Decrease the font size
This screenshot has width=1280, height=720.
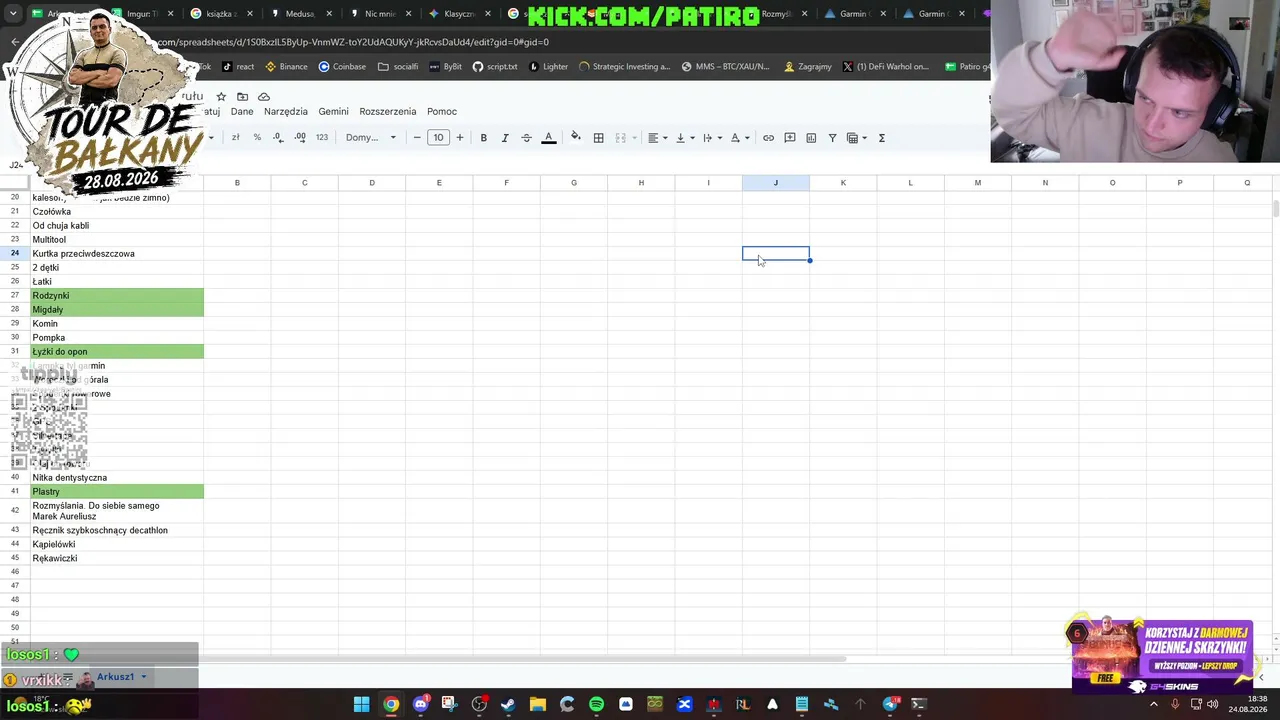tap(417, 138)
